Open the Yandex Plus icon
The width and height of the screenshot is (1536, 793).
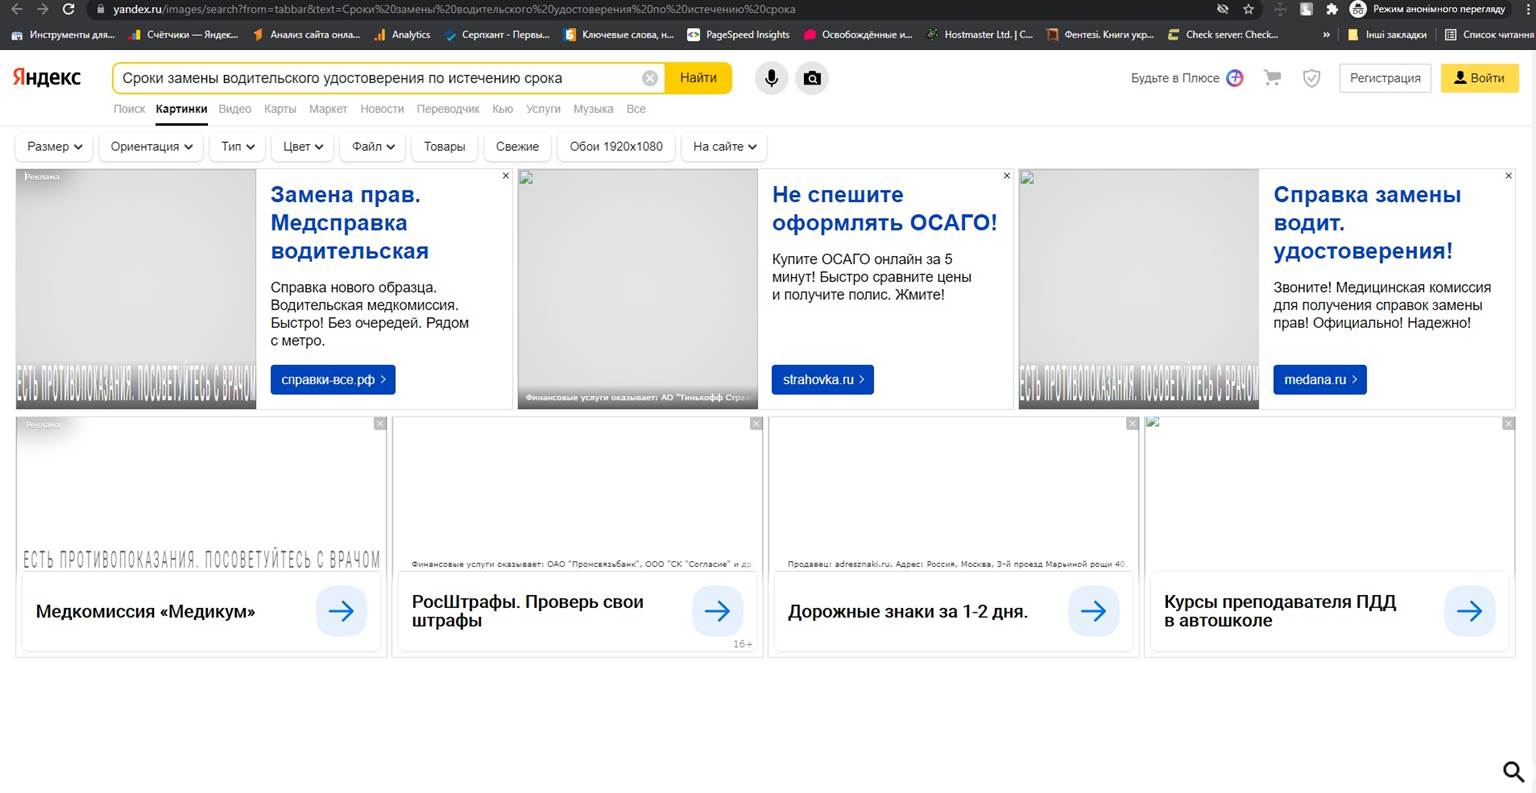point(1235,78)
